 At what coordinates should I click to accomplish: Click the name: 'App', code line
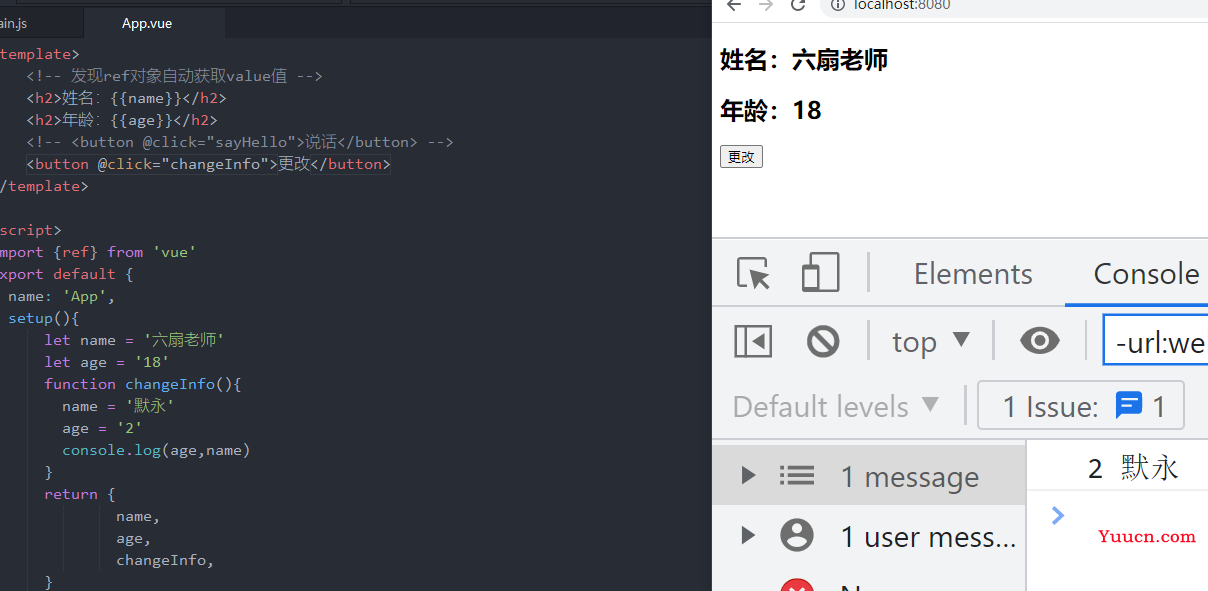coord(62,296)
